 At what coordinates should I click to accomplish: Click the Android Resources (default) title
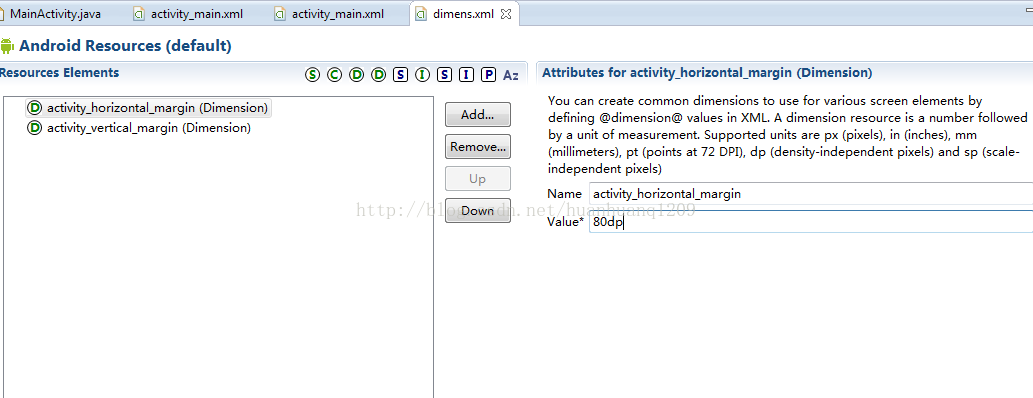click(x=125, y=46)
